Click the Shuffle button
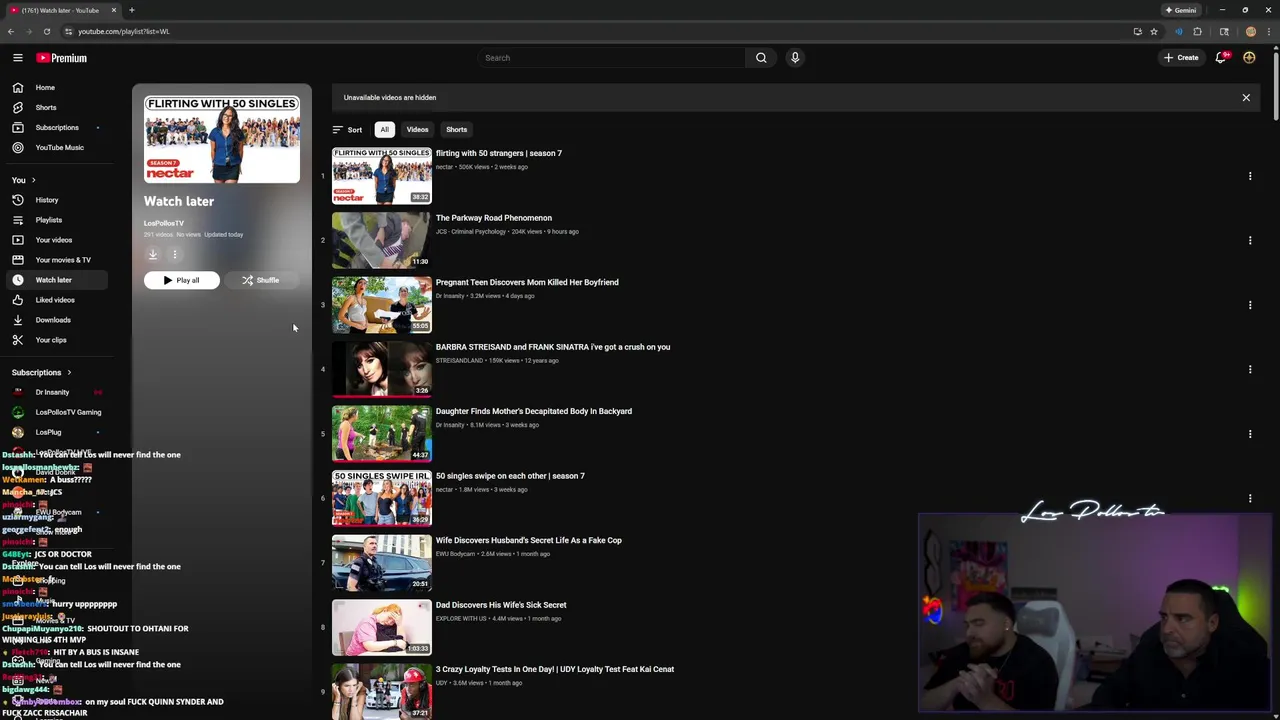1280x720 pixels. tap(261, 280)
